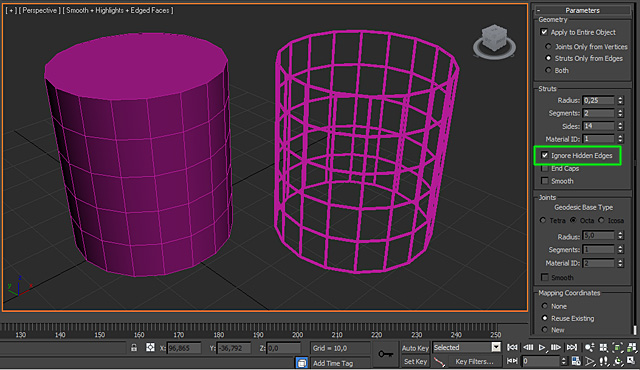Select Icosa geodesic base type

(601, 220)
